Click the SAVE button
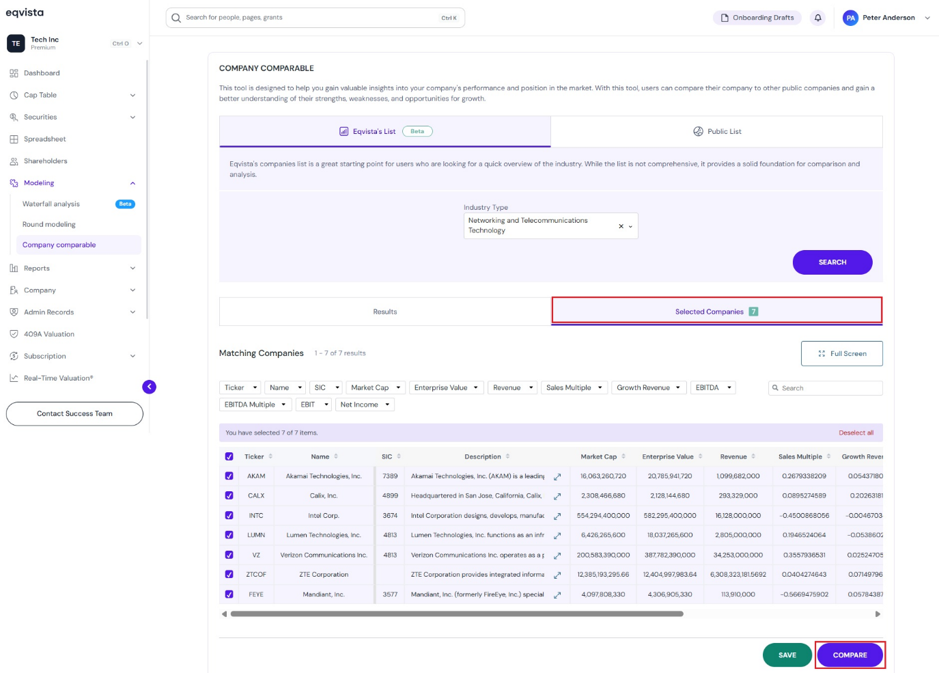The height and width of the screenshot is (673, 939). (x=787, y=655)
